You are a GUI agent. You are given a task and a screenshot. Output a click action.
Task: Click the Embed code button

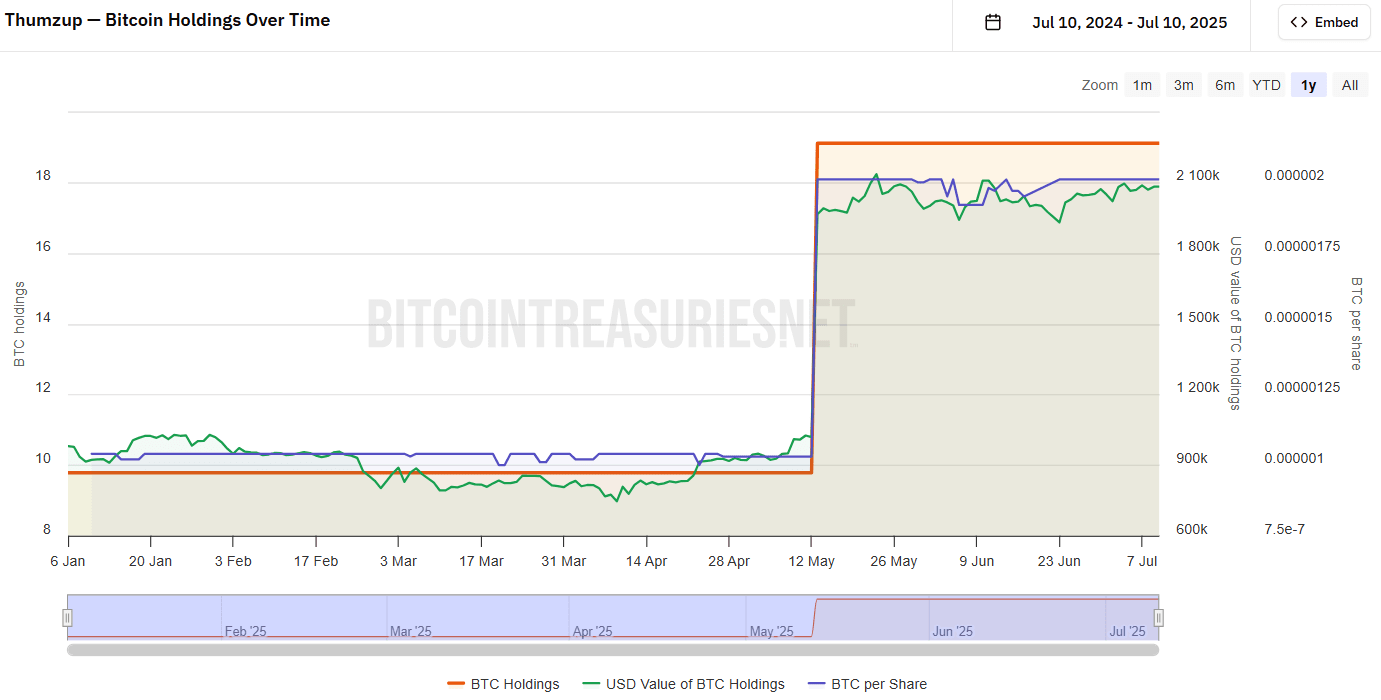(x=1324, y=22)
